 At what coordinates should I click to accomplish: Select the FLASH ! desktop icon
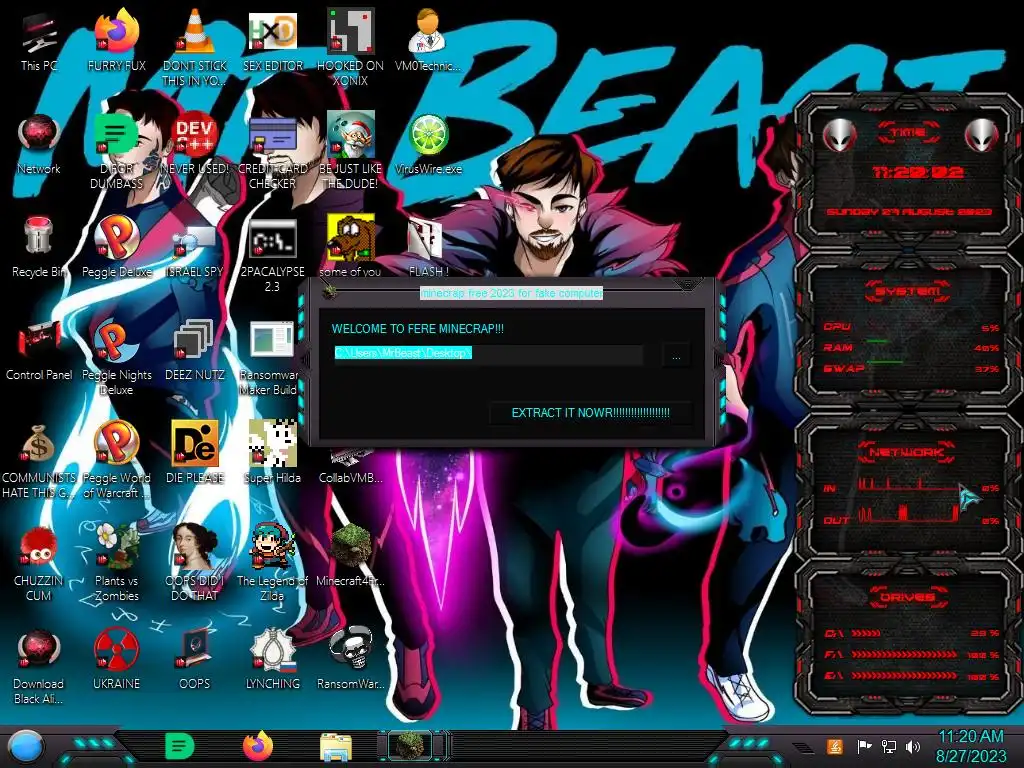tap(428, 248)
